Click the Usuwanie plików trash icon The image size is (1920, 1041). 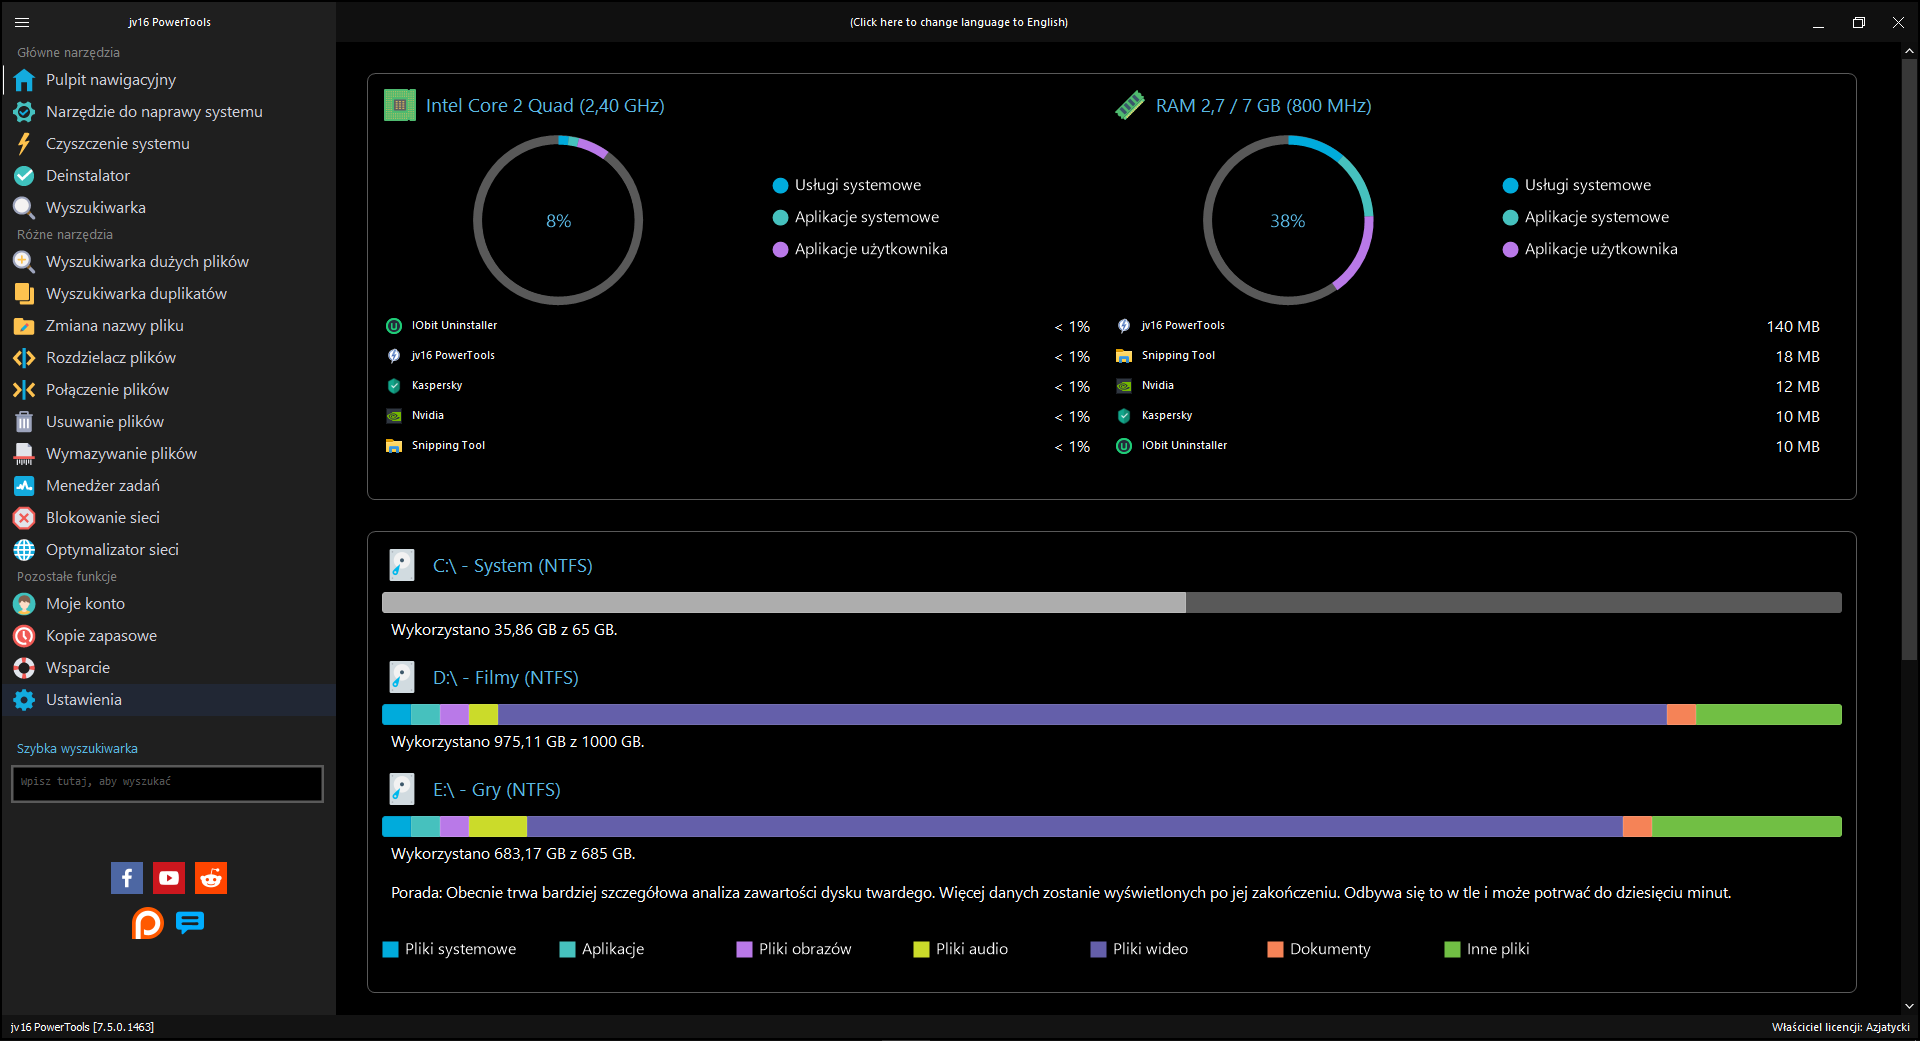(24, 422)
